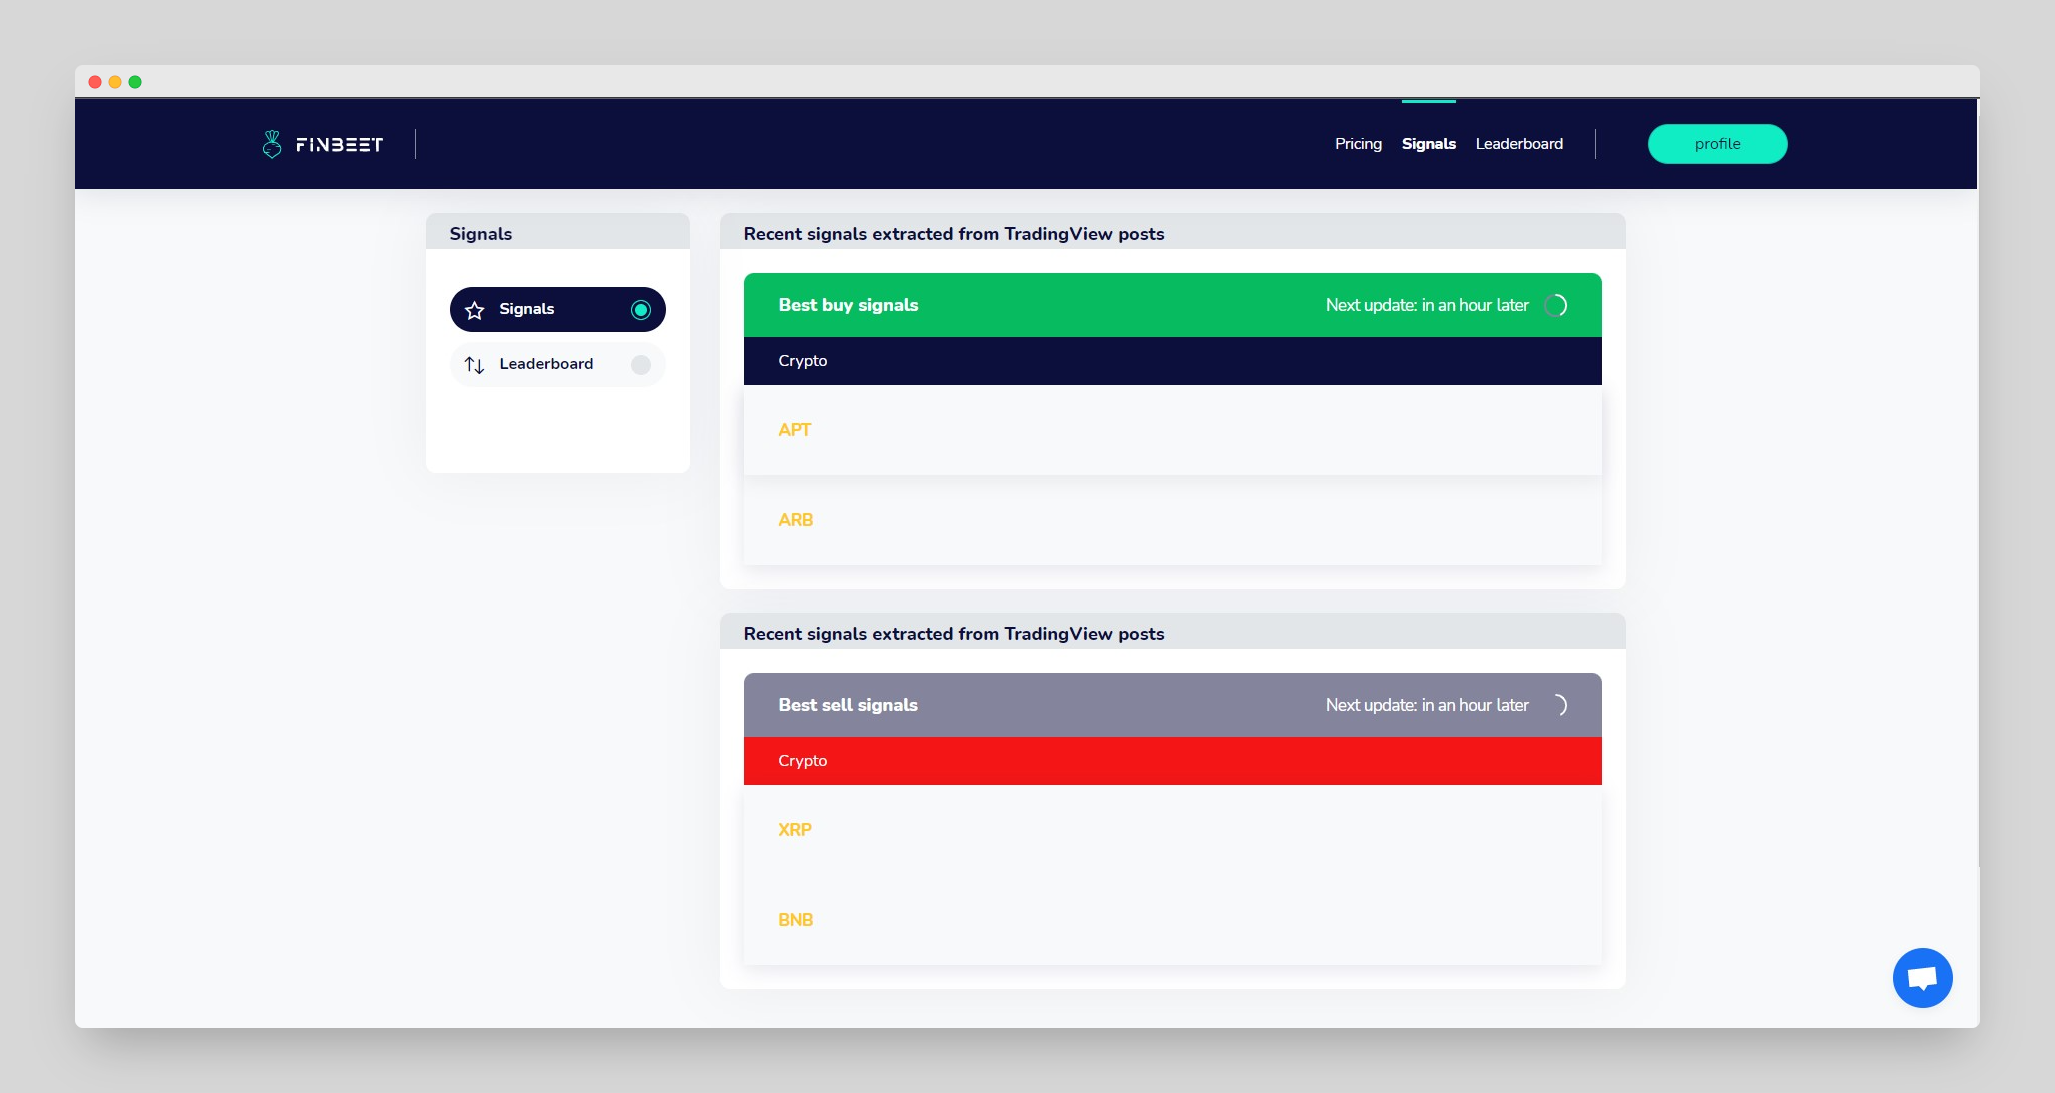
Task: Click the up-down arrows icon beside Leaderboard
Action: [475, 365]
